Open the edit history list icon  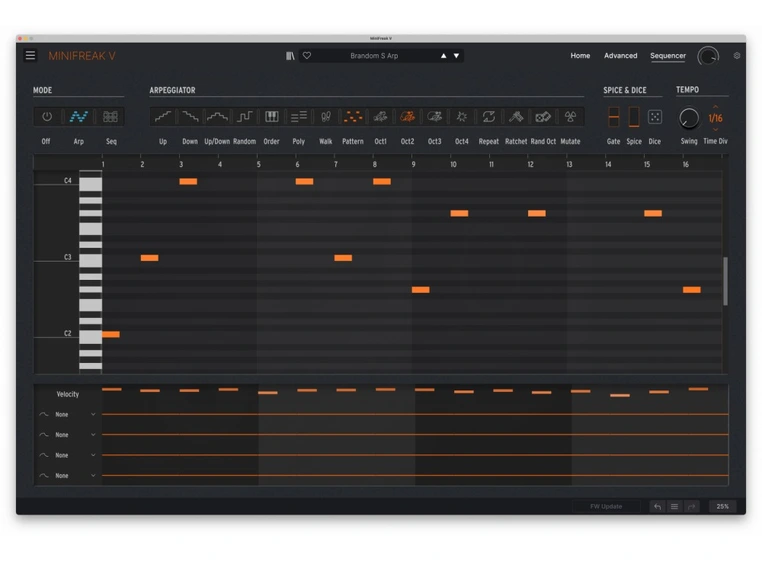[675, 507]
